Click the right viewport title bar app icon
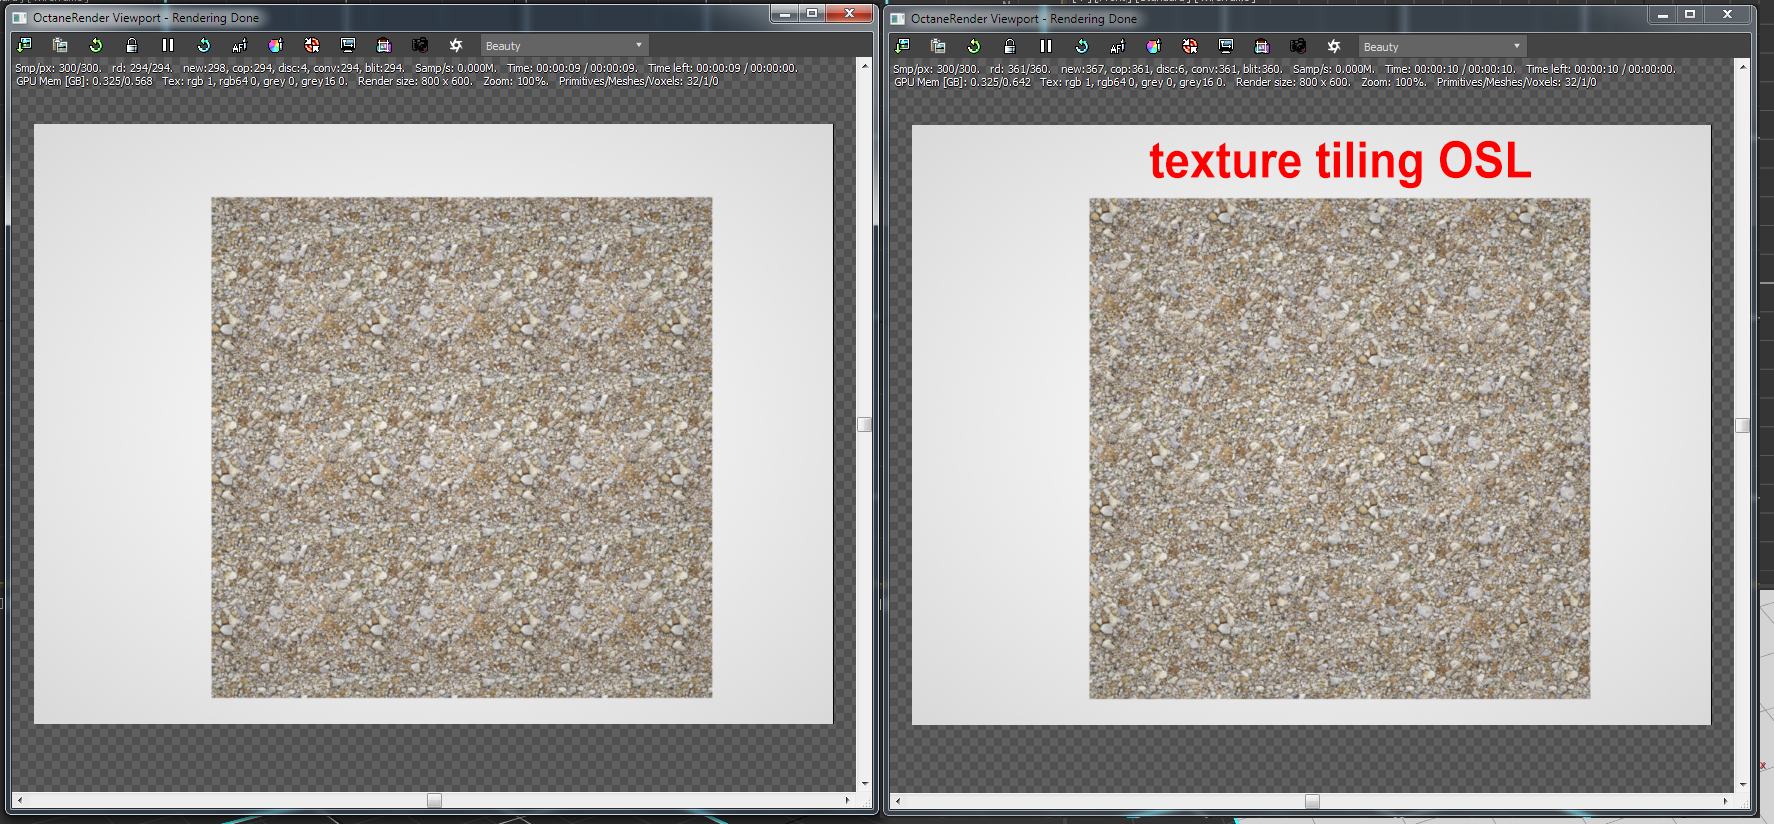This screenshot has height=824, width=1774. 897,19
